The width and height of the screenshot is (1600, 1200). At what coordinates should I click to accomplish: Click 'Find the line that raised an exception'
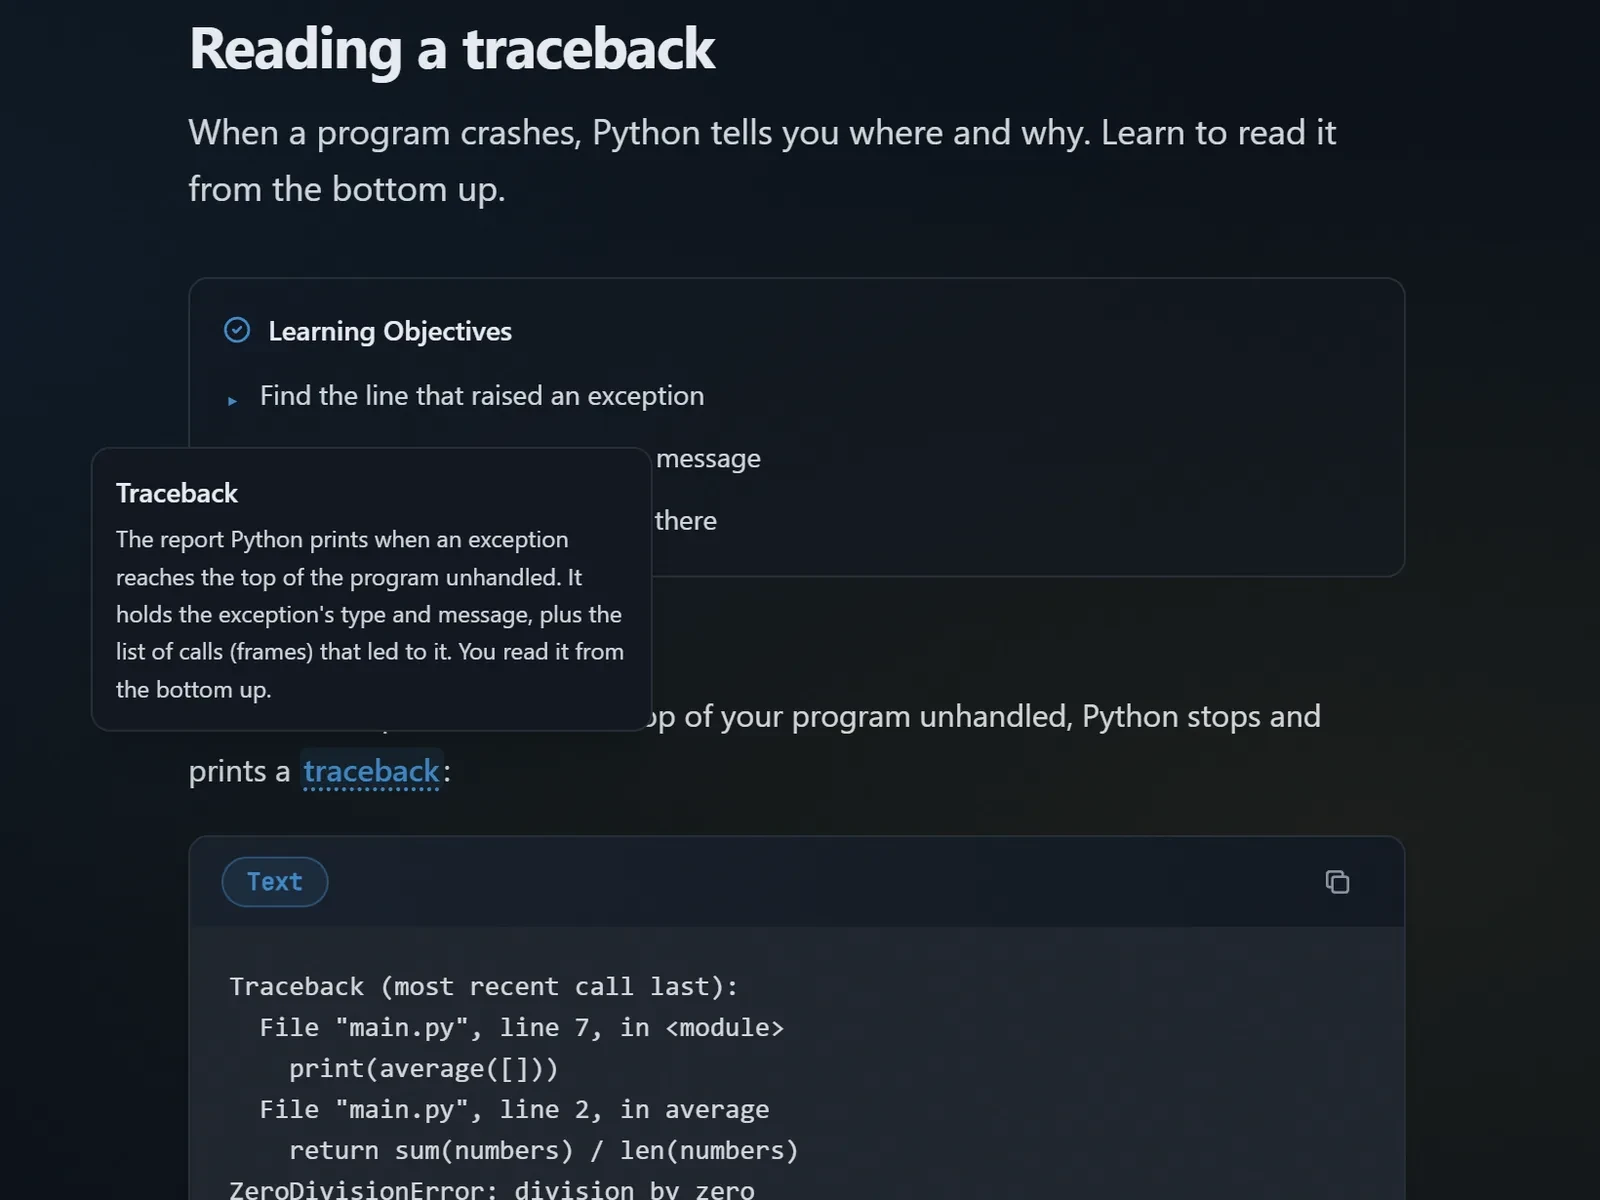[482, 396]
